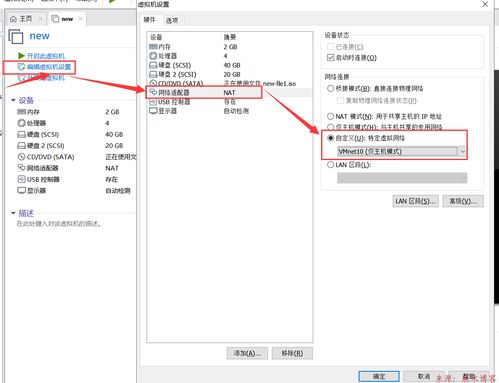Collapse the 设备 section in main window

(x=13, y=100)
